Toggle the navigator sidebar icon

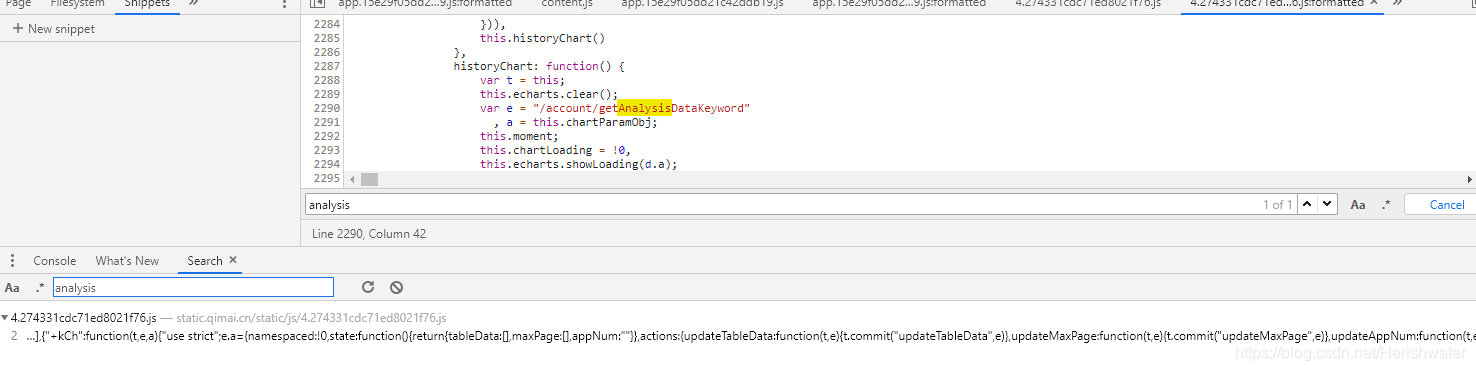pyautogui.click(x=316, y=4)
